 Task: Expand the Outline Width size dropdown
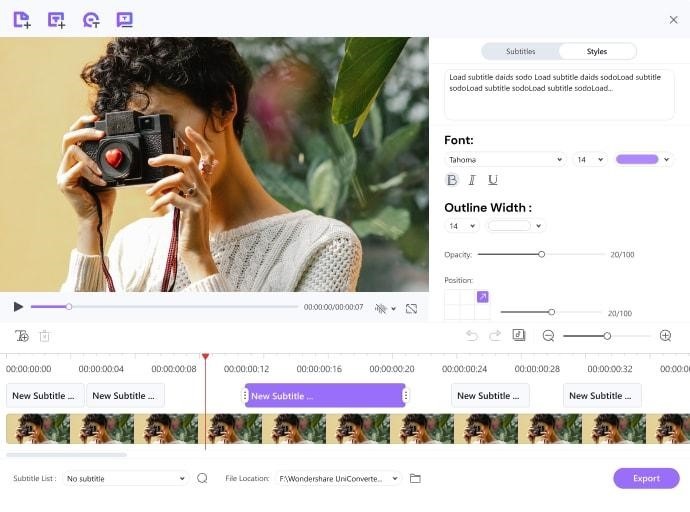(x=461, y=226)
